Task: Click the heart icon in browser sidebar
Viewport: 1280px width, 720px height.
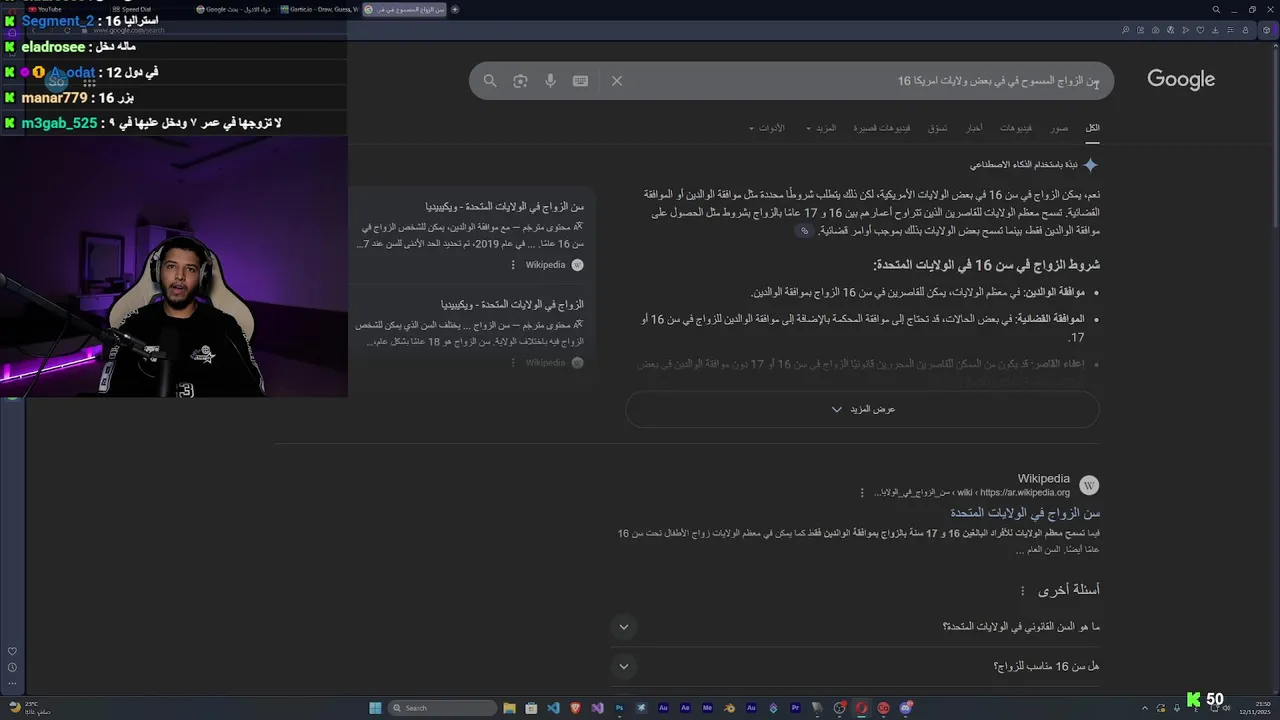Action: pyautogui.click(x=12, y=651)
